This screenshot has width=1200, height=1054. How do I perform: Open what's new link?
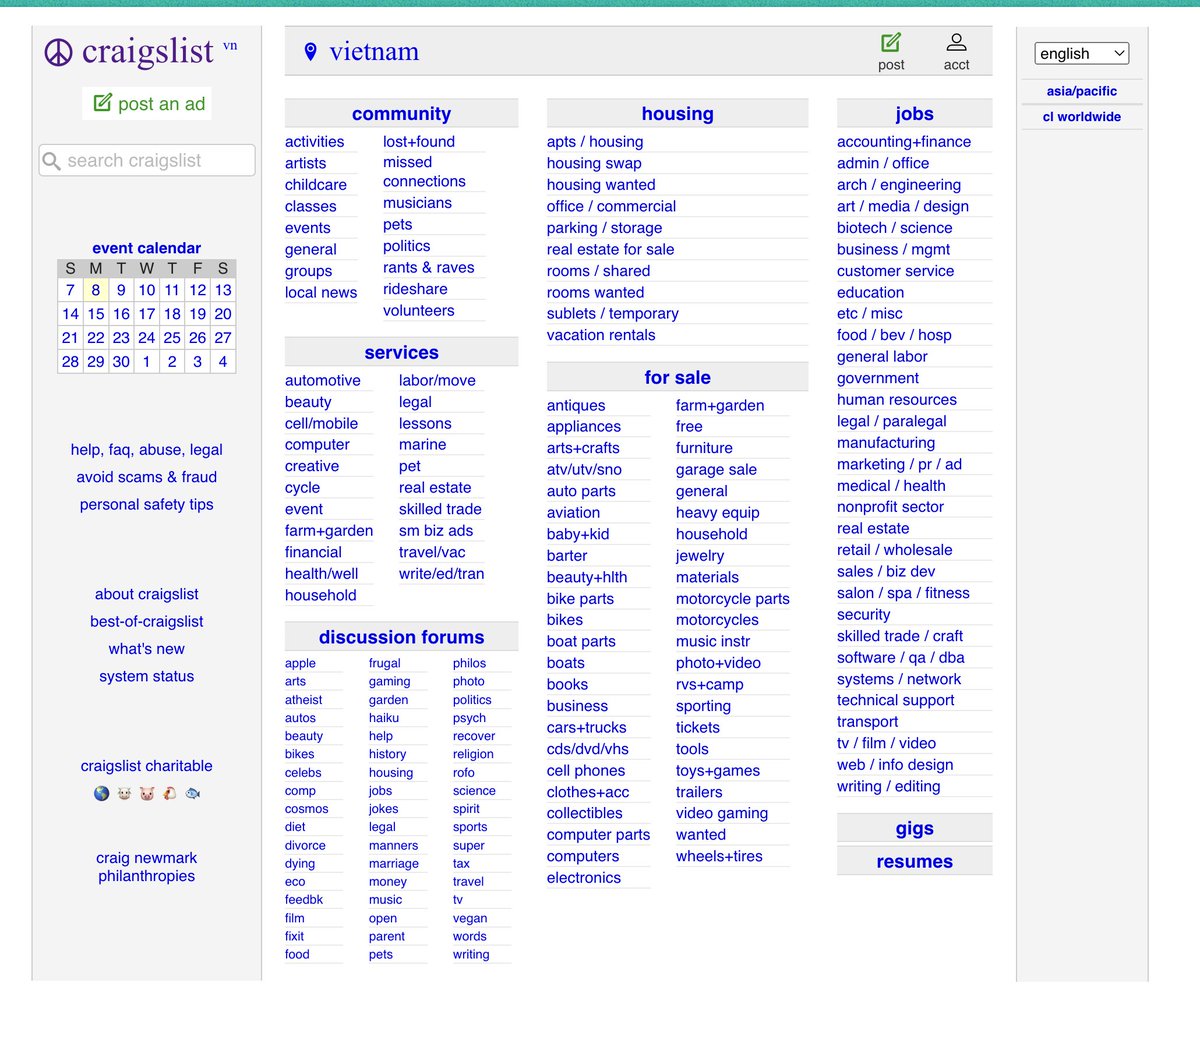click(147, 649)
